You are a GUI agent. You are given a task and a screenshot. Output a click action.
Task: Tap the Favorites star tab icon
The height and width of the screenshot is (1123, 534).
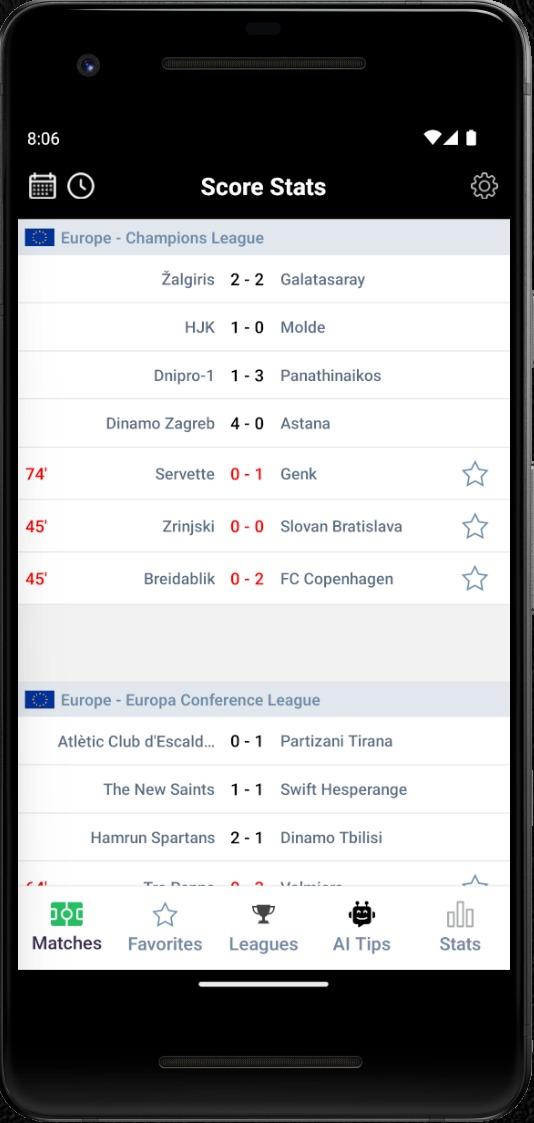coord(165,915)
